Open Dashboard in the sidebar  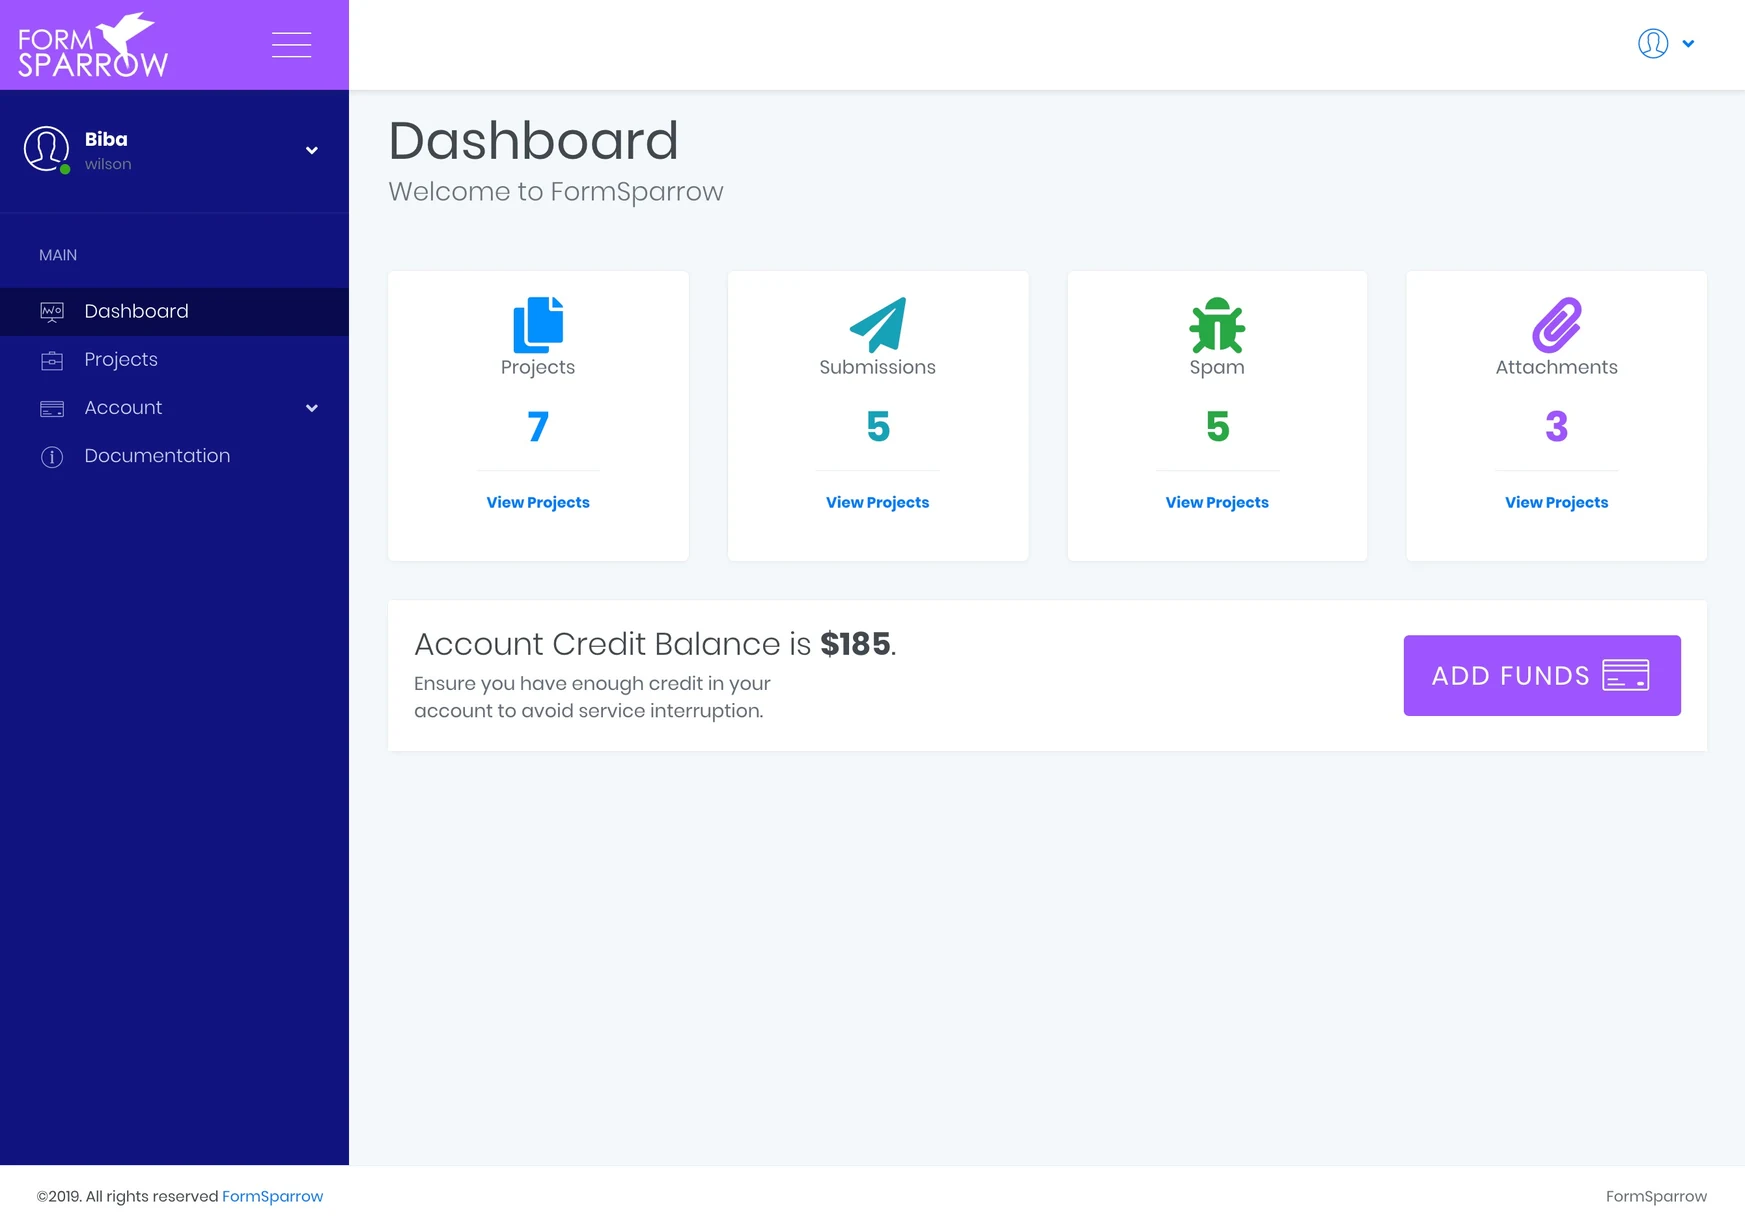[x=174, y=312]
